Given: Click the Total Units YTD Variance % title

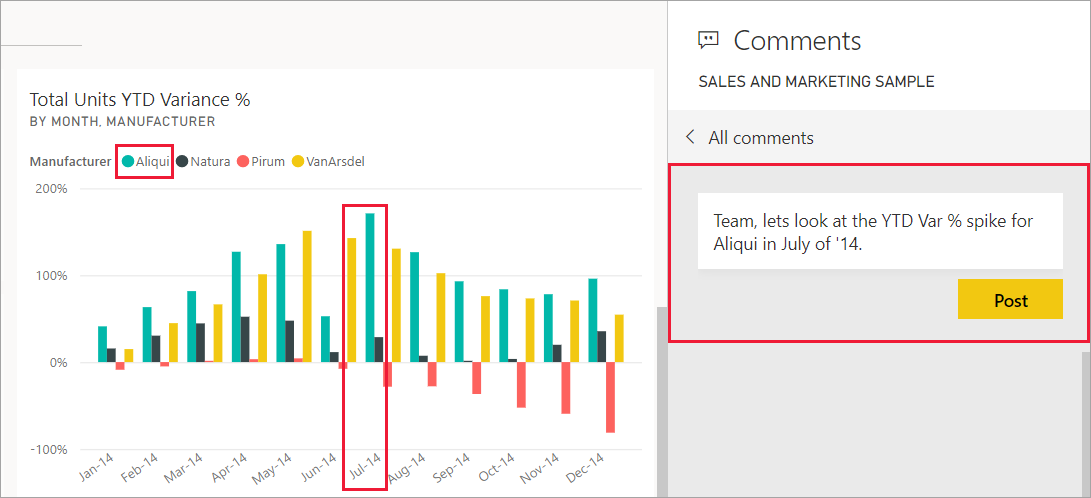Looking at the screenshot, I should coord(140,100).
